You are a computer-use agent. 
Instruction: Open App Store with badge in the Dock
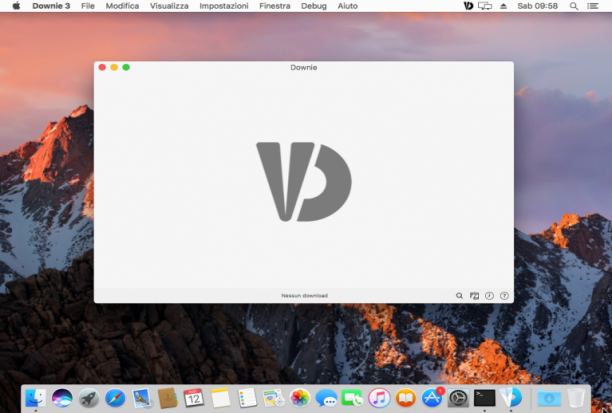tap(432, 398)
